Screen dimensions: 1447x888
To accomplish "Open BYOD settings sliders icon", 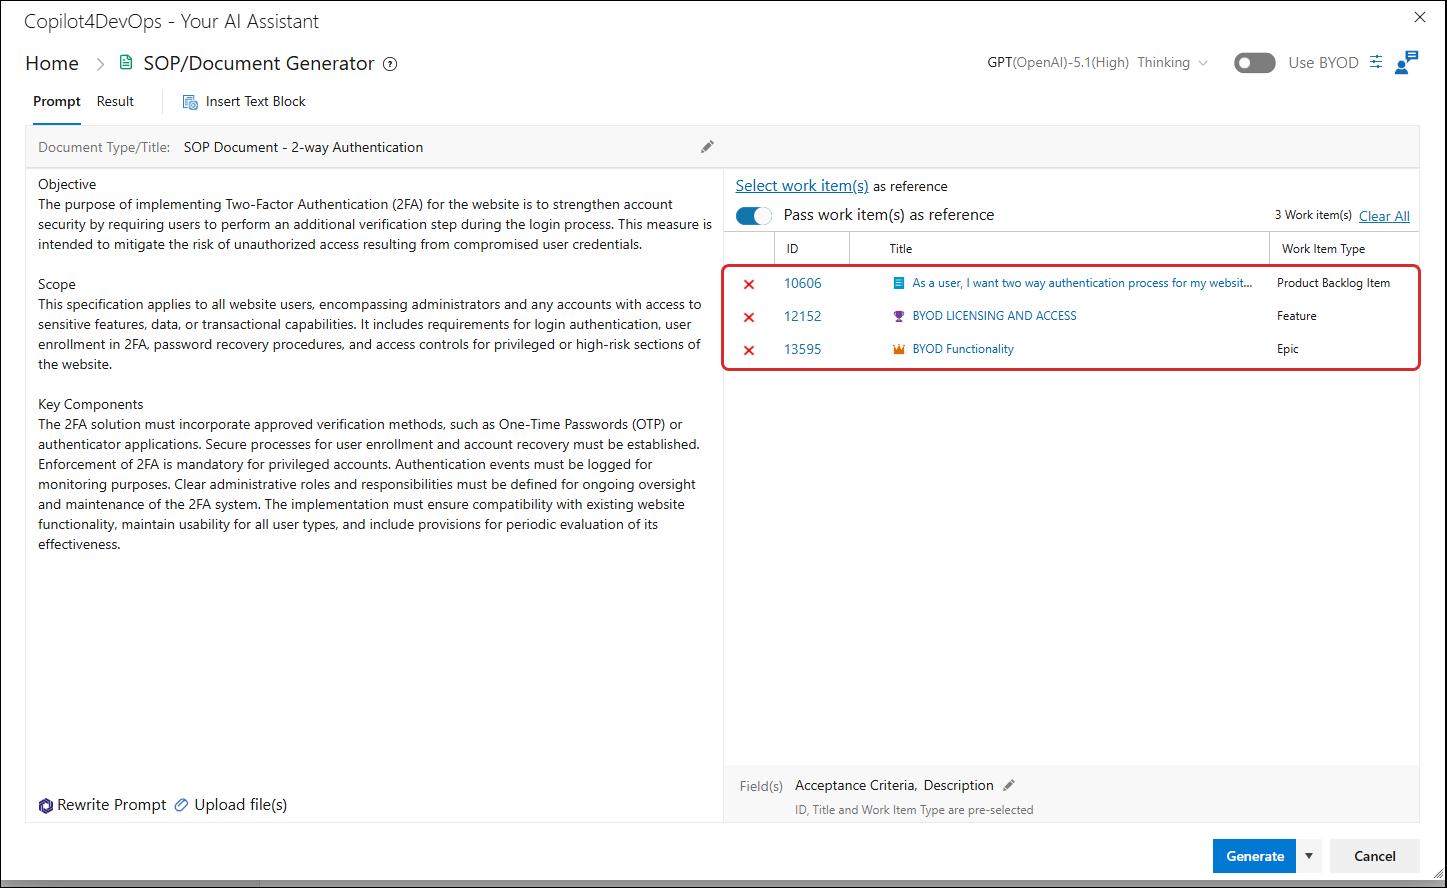I will [1376, 62].
